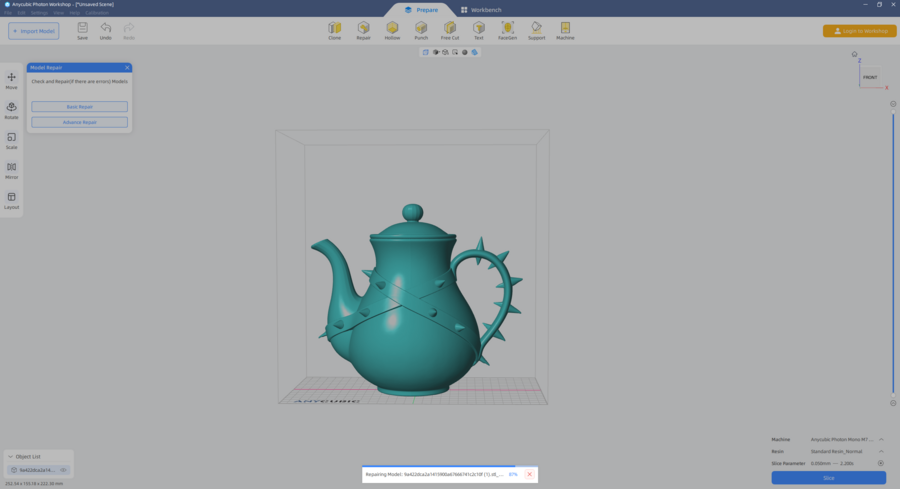Viewport: 900px width, 489px height.
Task: Click the Basic Repair button
Action: click(x=79, y=107)
